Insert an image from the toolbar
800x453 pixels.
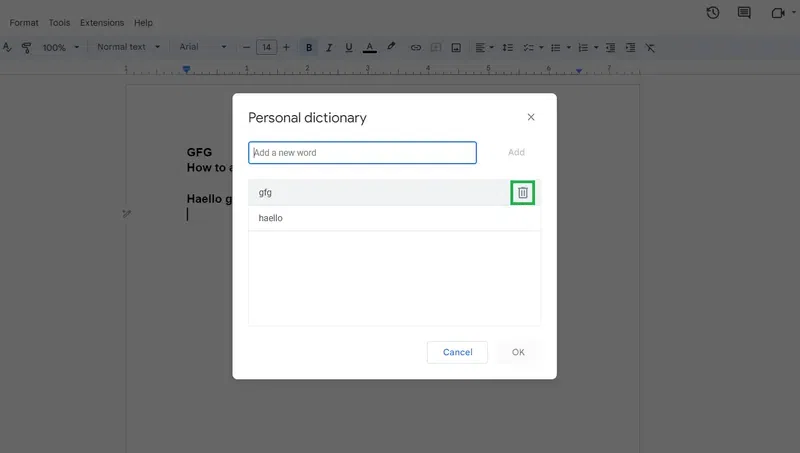(456, 47)
